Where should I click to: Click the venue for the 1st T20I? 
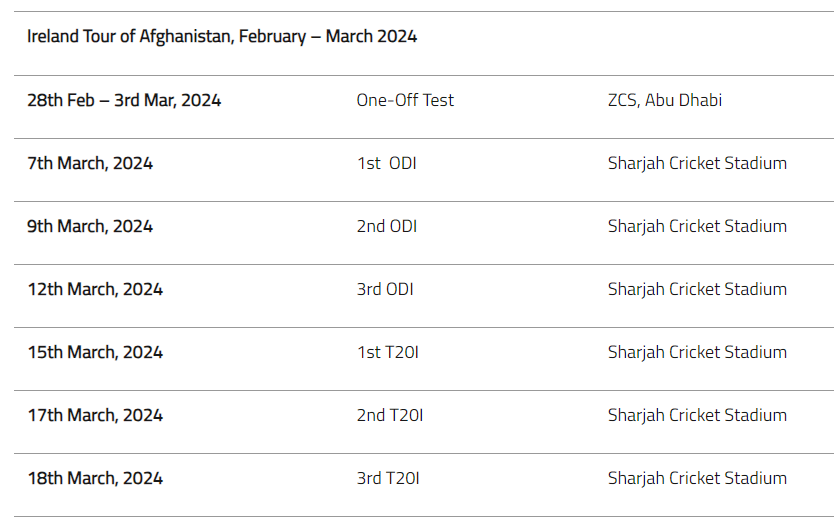[x=697, y=352]
